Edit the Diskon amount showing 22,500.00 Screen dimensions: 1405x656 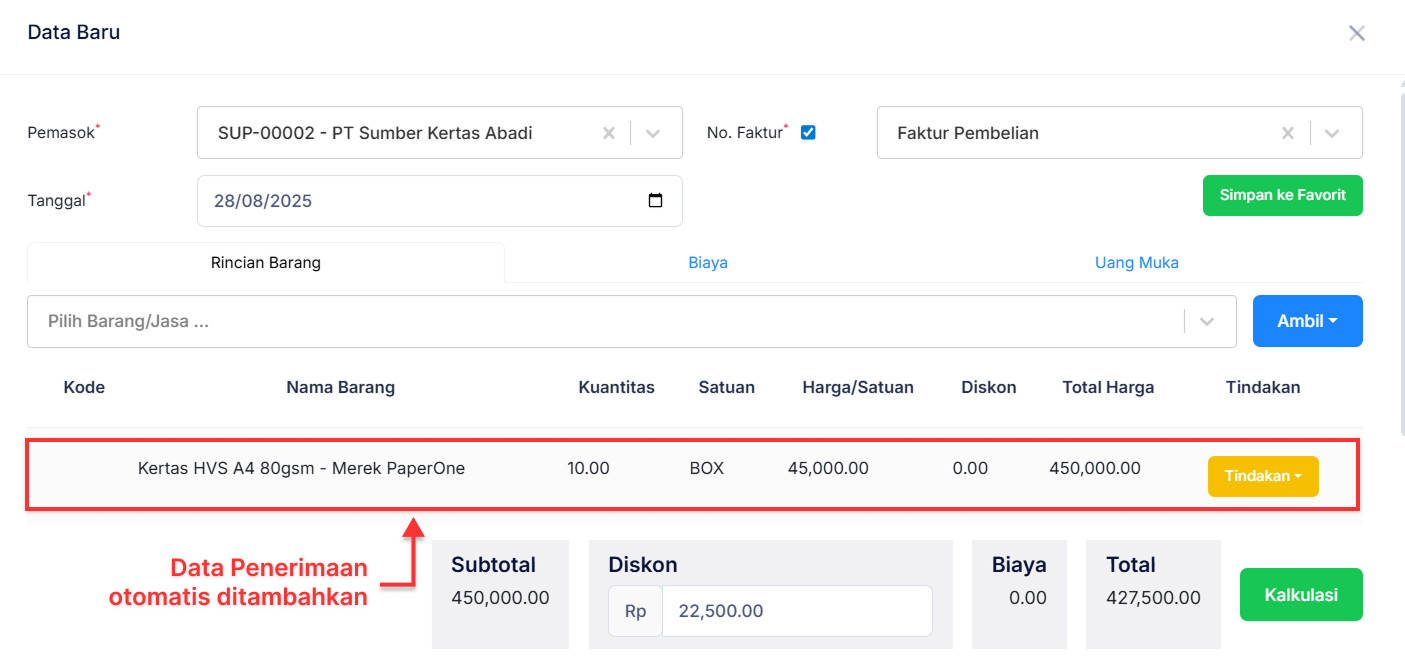pyautogui.click(x=797, y=610)
